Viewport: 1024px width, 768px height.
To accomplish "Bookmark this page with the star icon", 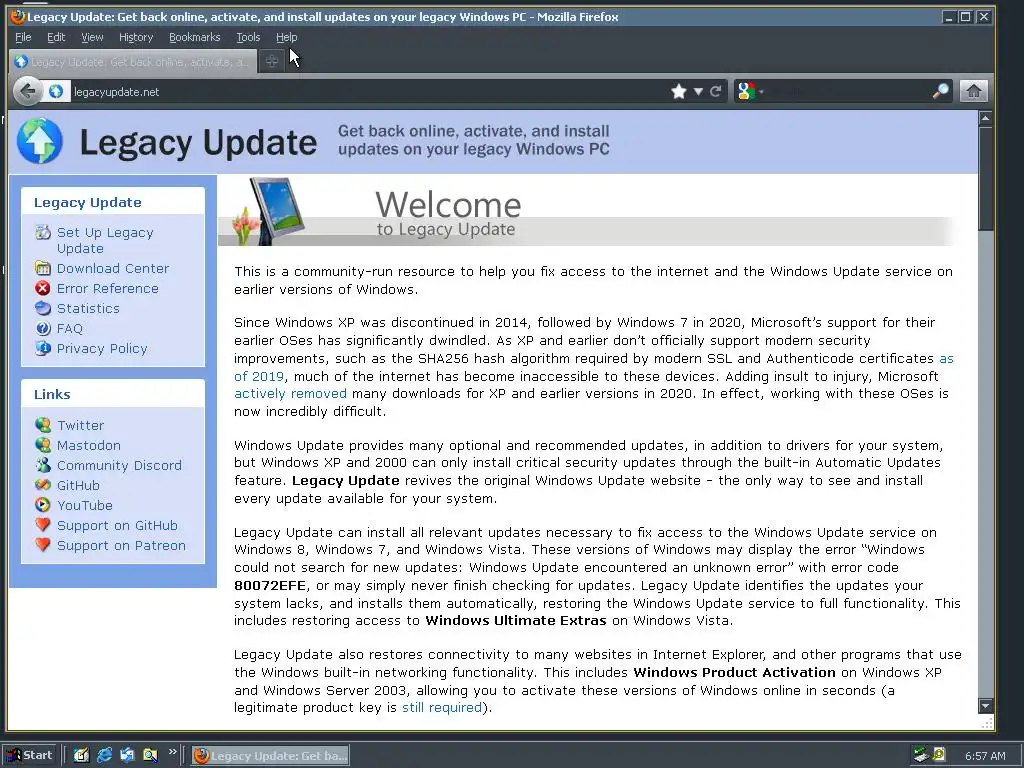I will click(x=679, y=91).
